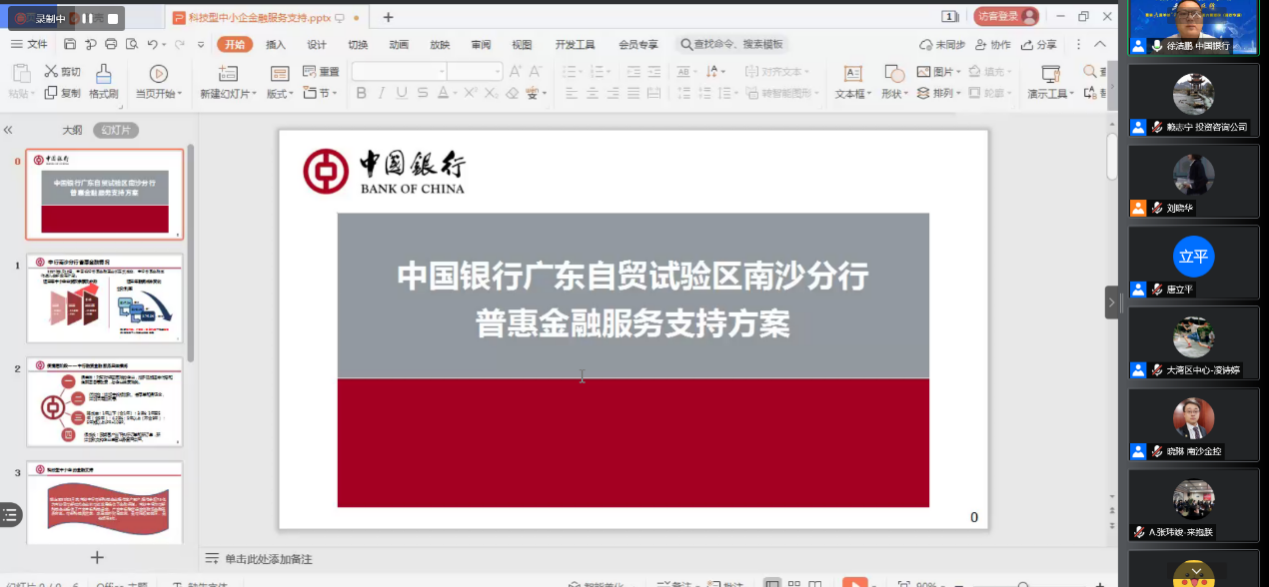Toggle bold formatting with the B button
Image resolution: width=1269 pixels, height=587 pixels.
click(361, 92)
